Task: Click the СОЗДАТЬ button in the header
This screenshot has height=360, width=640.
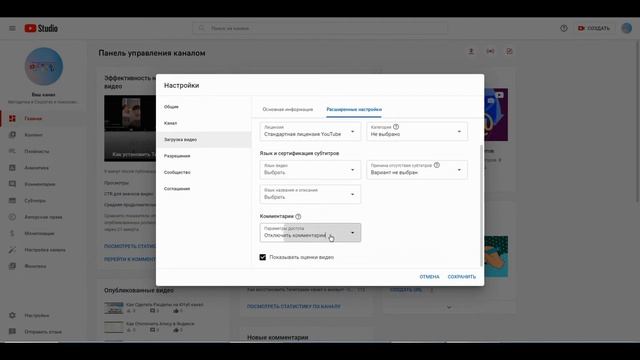Action: coord(594,28)
